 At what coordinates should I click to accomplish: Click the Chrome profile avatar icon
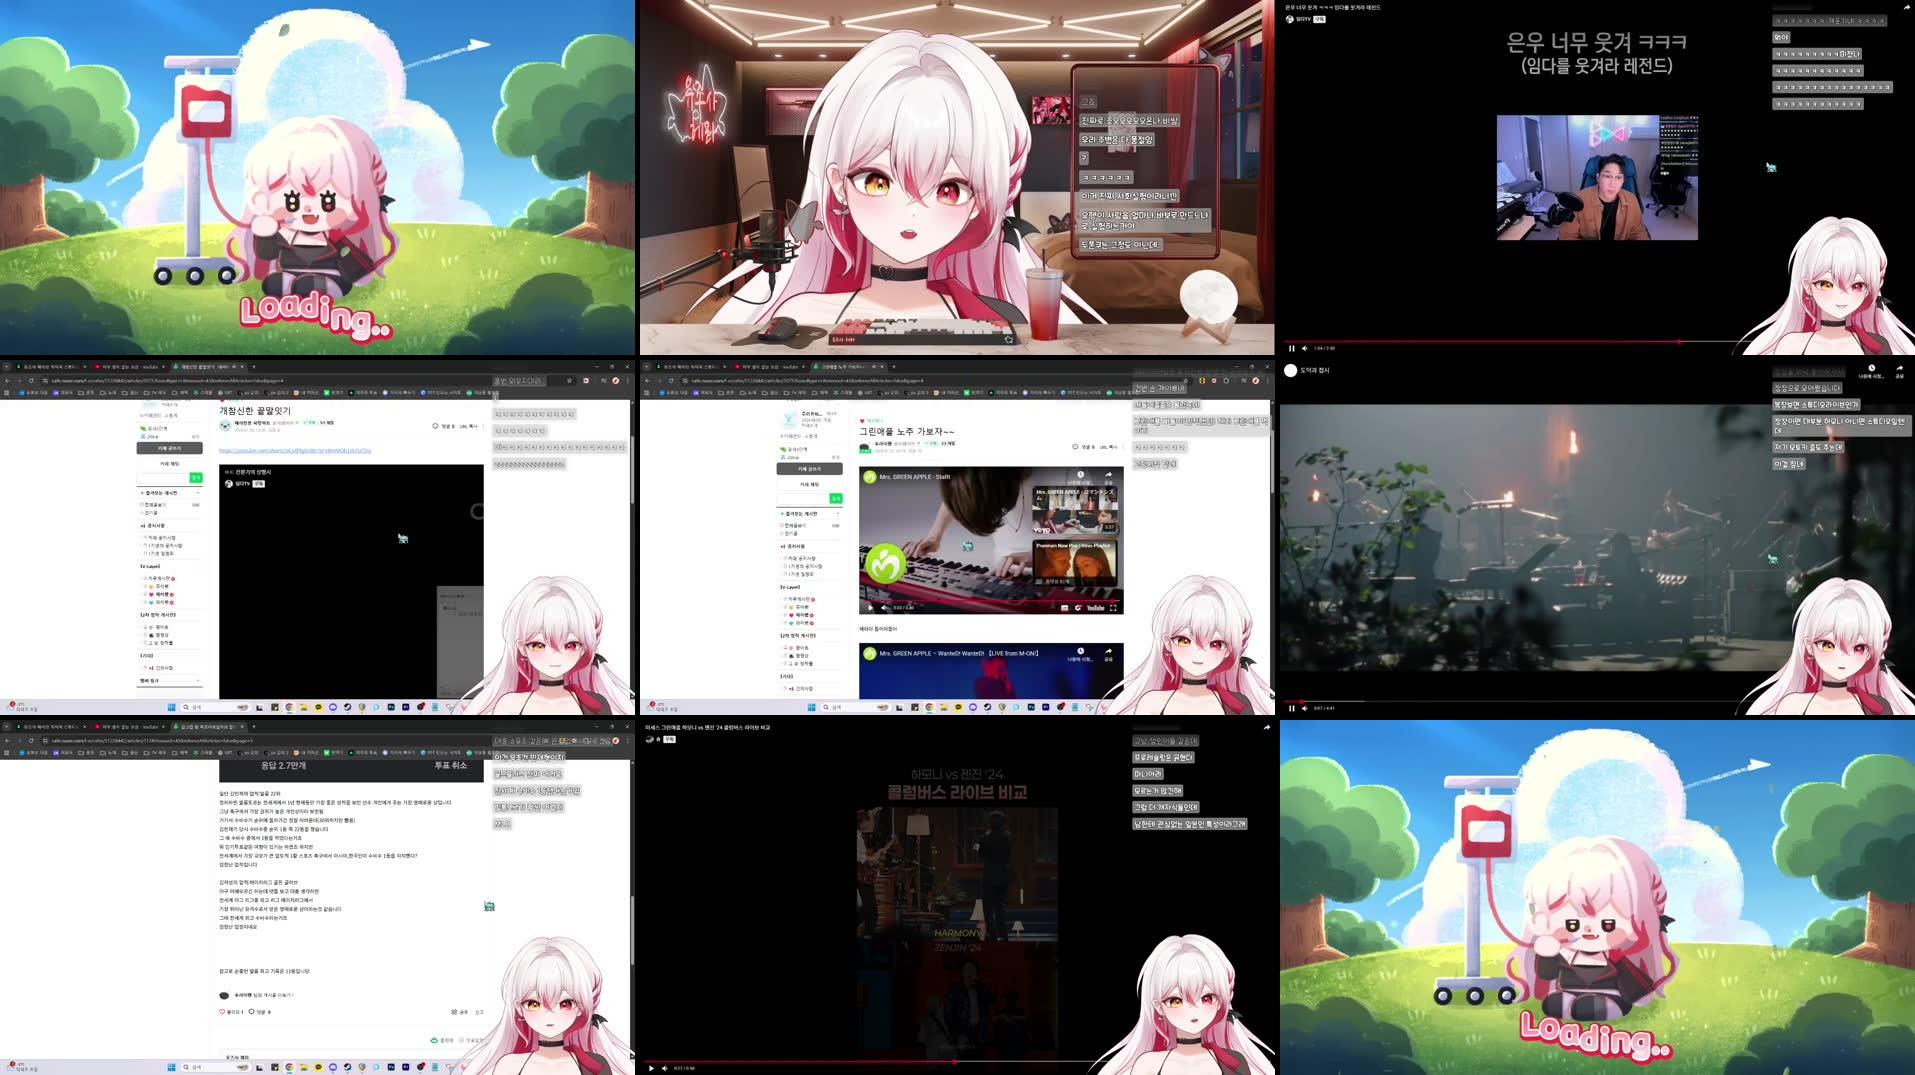(616, 380)
